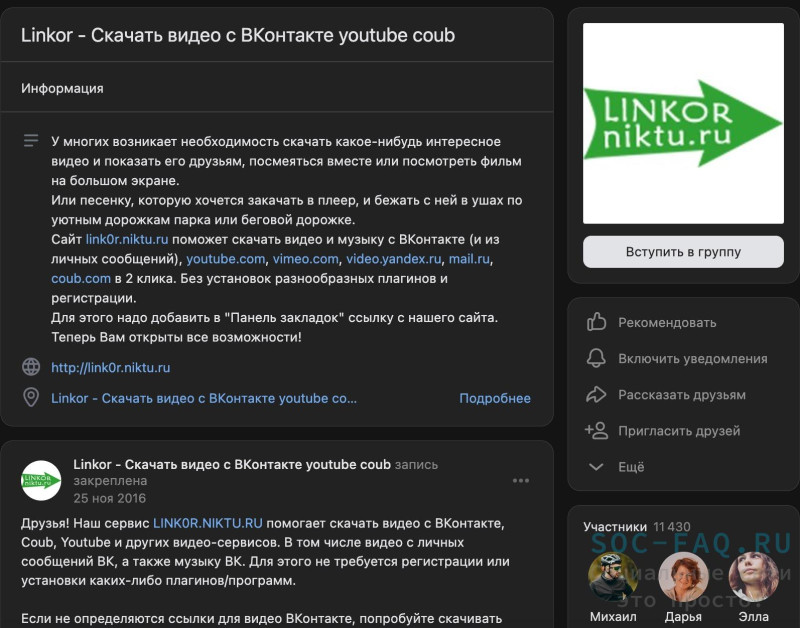Open the Подробнее link
The image size is (800, 628).
(495, 398)
